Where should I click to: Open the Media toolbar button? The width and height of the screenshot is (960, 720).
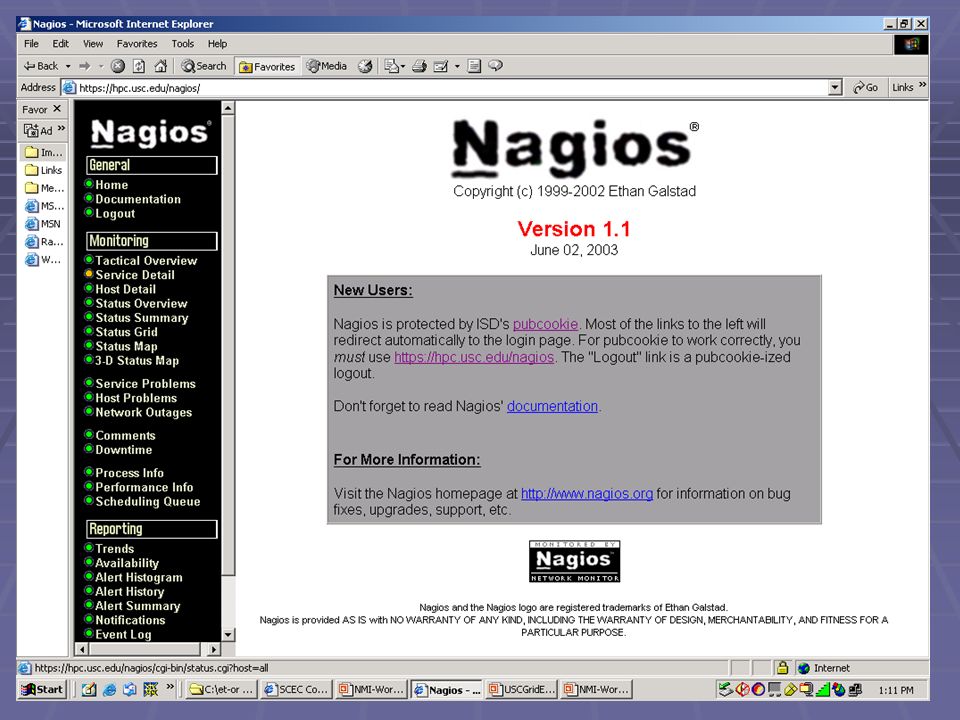327,66
